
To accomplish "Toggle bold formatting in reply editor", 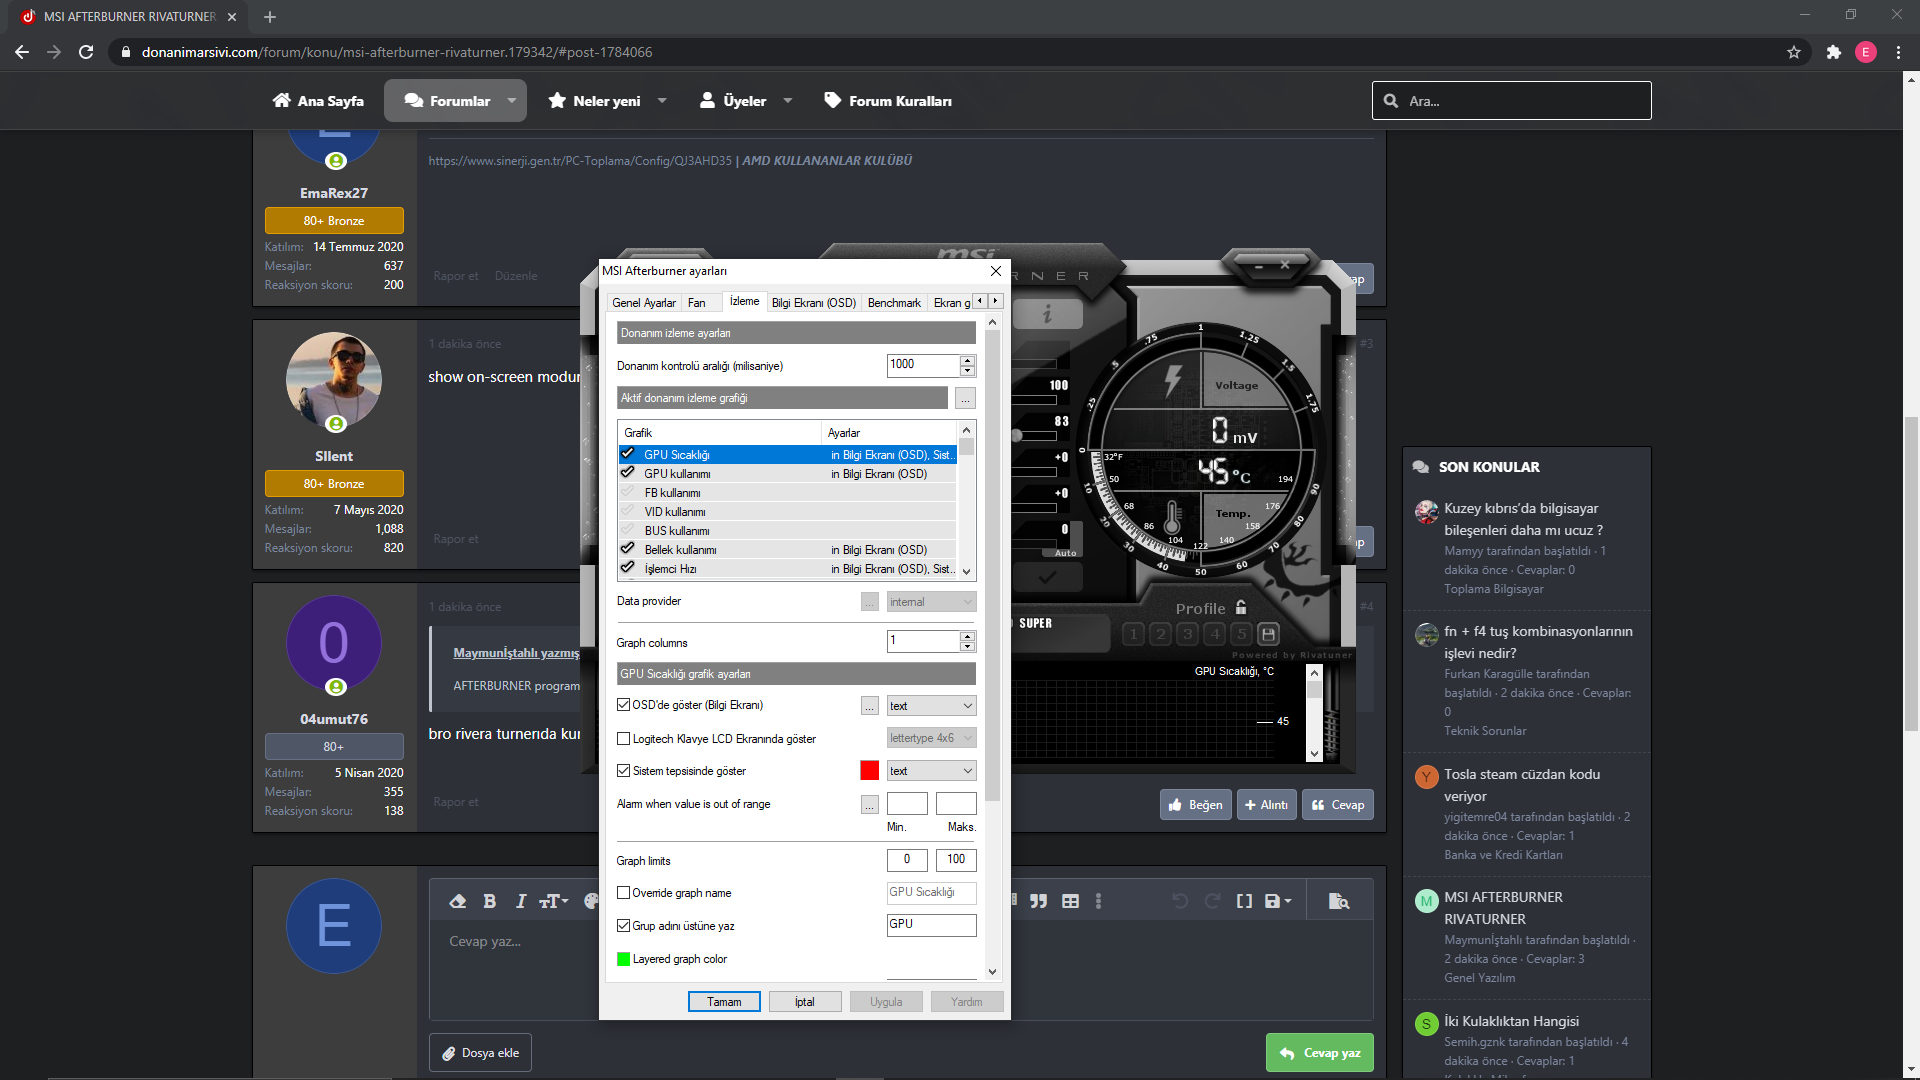I will tap(489, 901).
